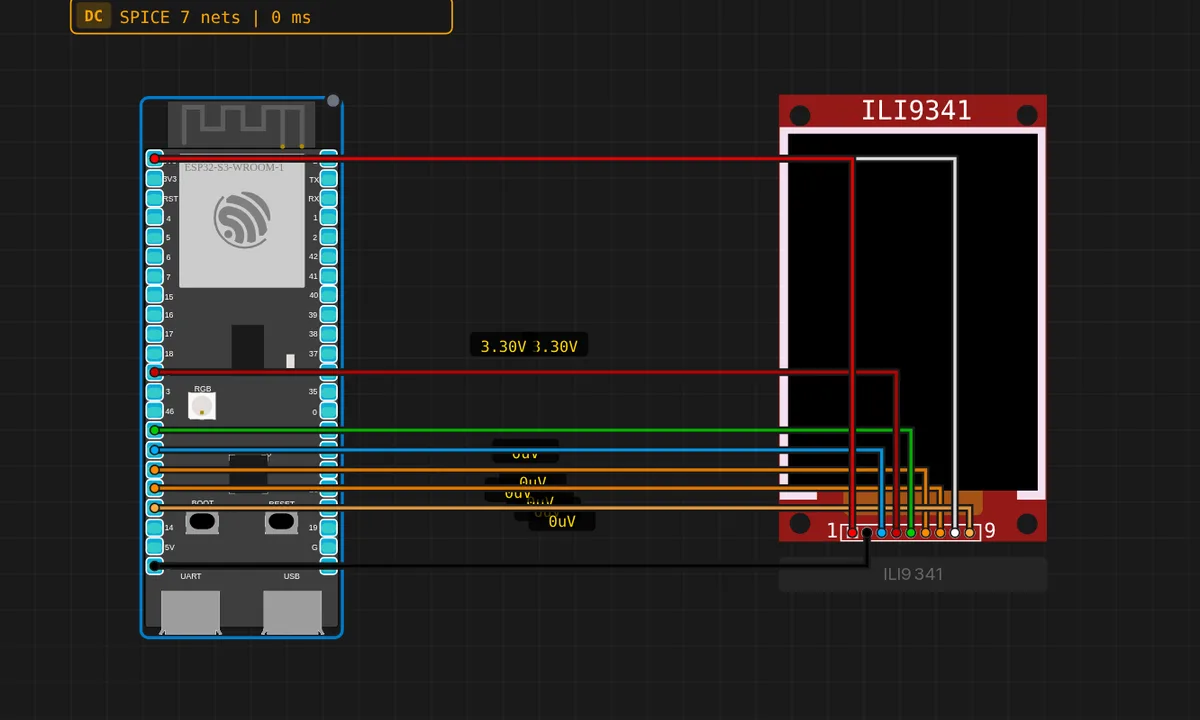Select the ESP32 left pin labeled 15
Screen dimensions: 1200x720
coord(154,296)
